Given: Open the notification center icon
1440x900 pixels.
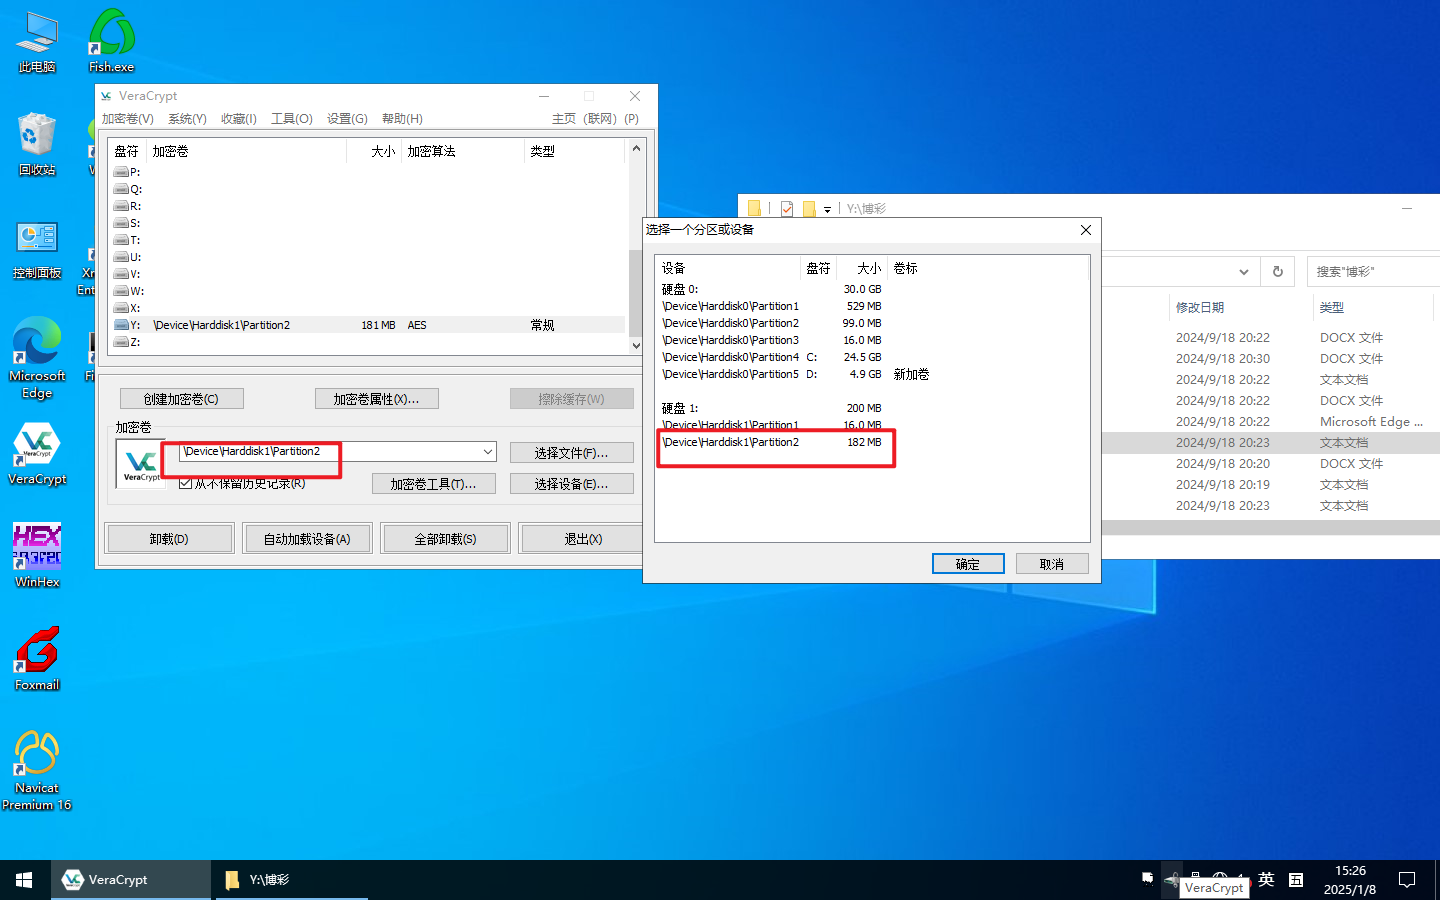Looking at the screenshot, I should coord(1407,880).
